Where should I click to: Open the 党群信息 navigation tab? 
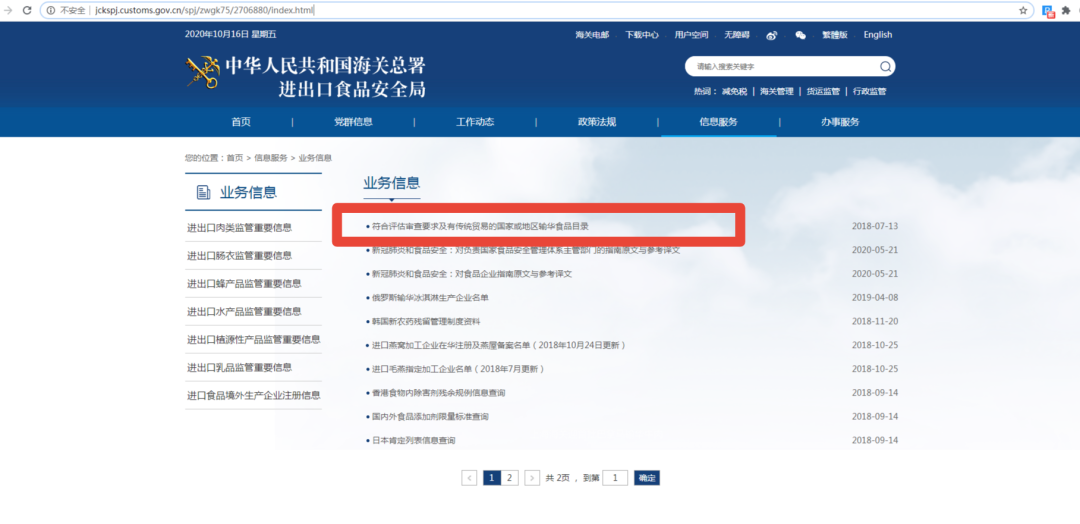pyautogui.click(x=353, y=122)
